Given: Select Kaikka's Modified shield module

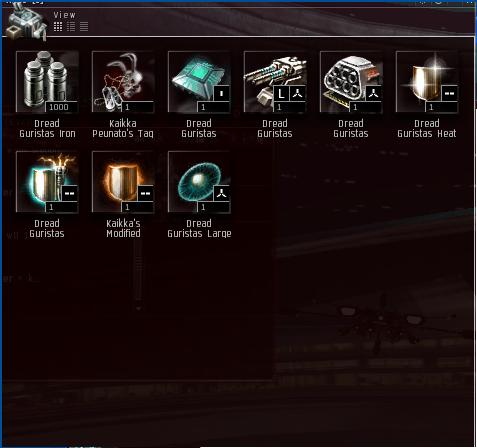Looking at the screenshot, I should tap(123, 182).
